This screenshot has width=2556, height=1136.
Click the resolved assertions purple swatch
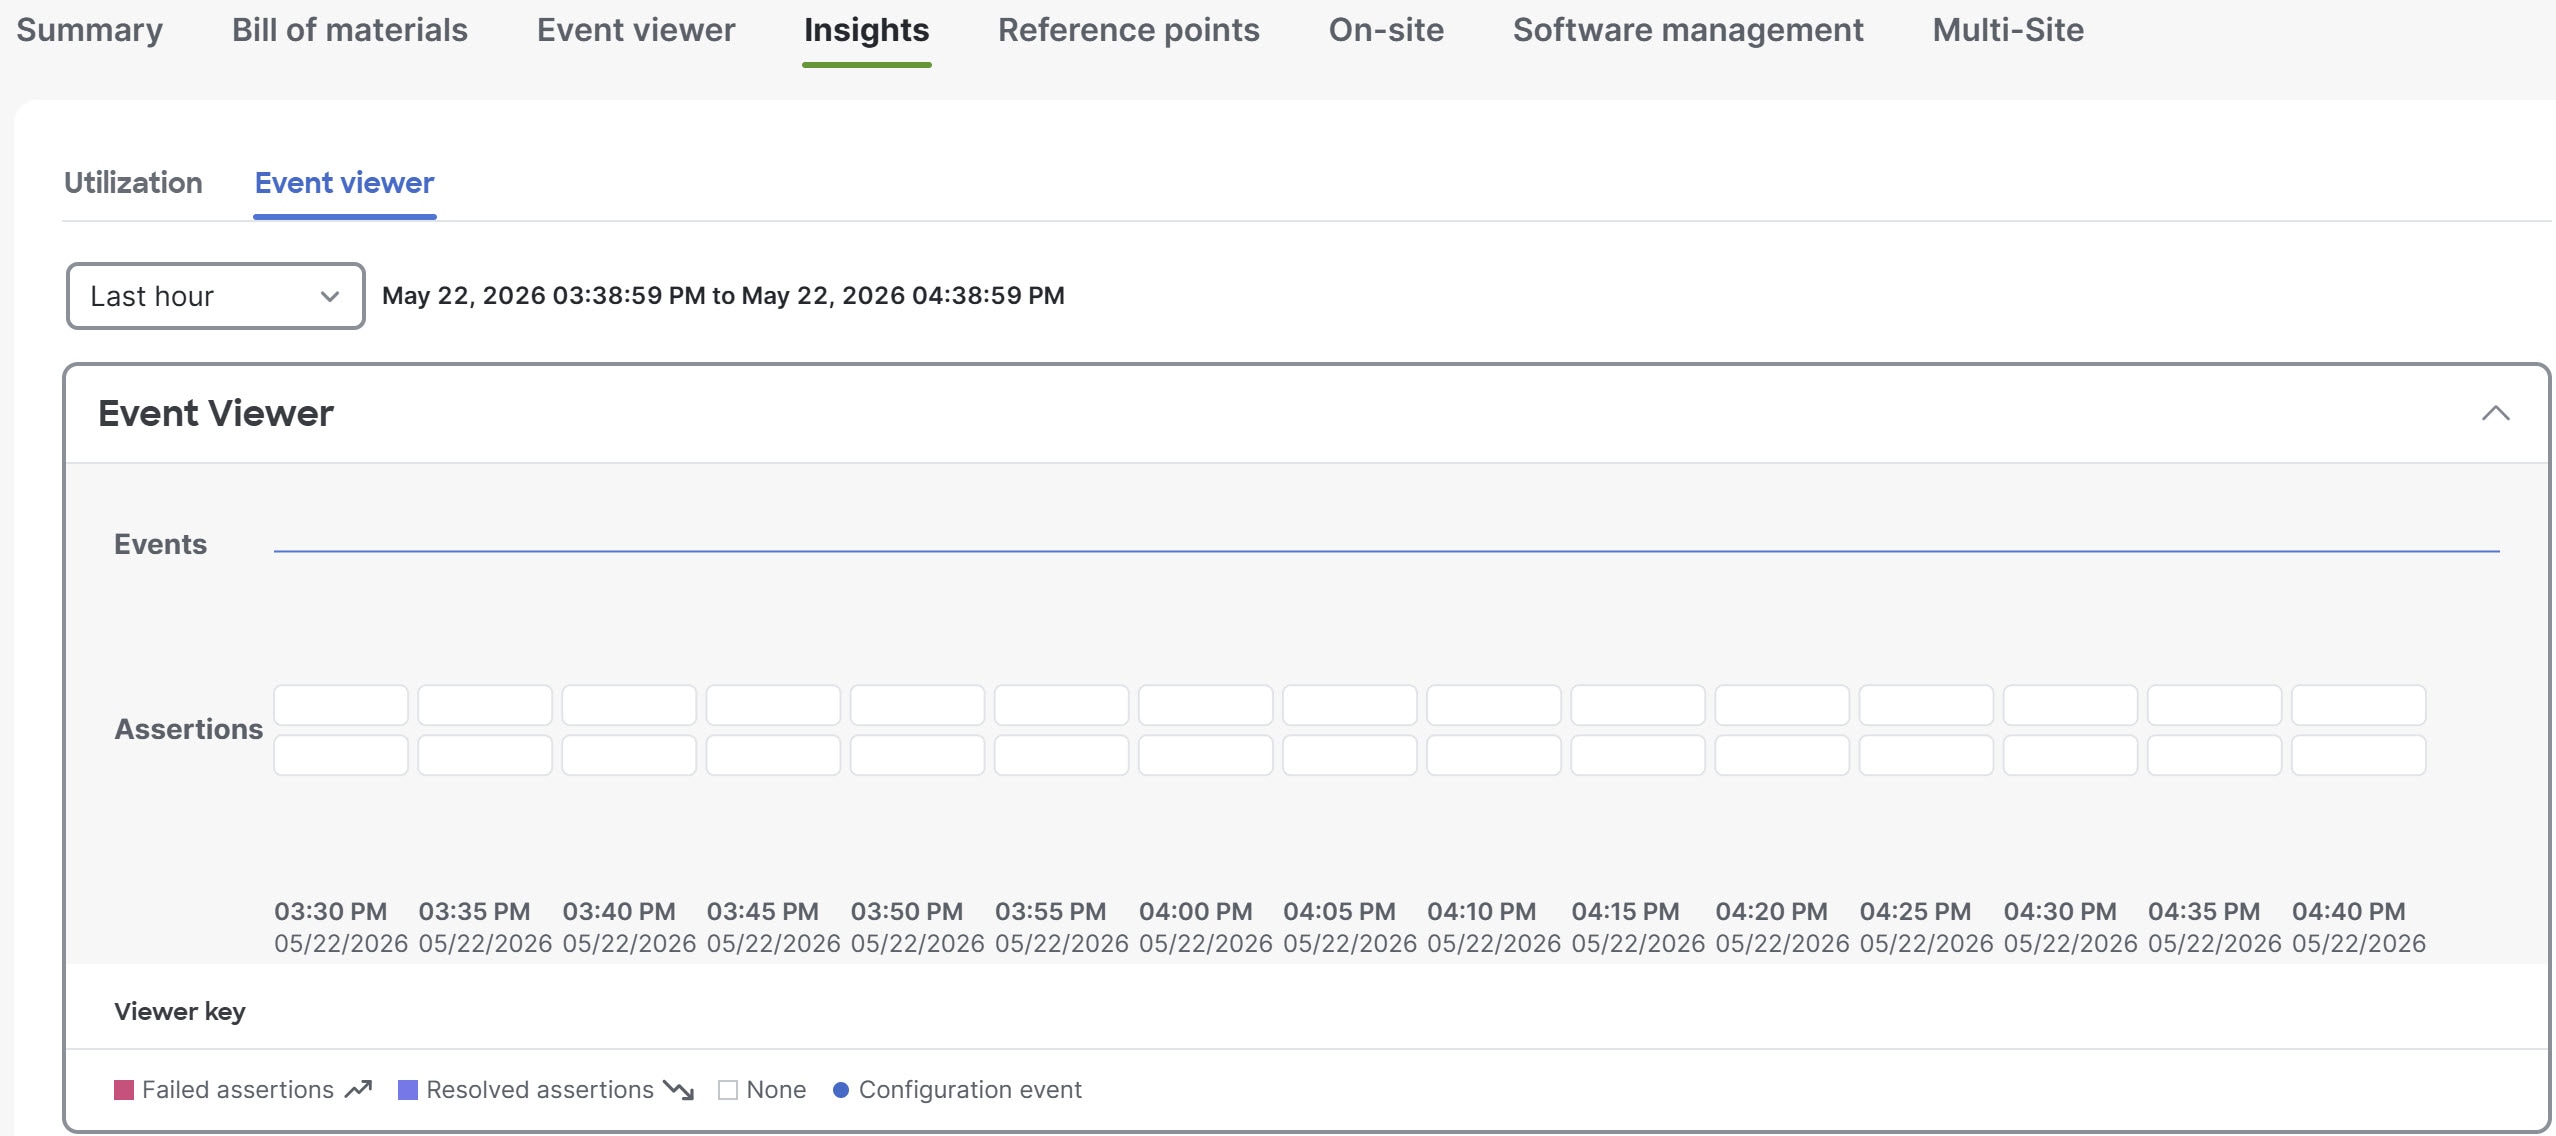click(x=408, y=1090)
